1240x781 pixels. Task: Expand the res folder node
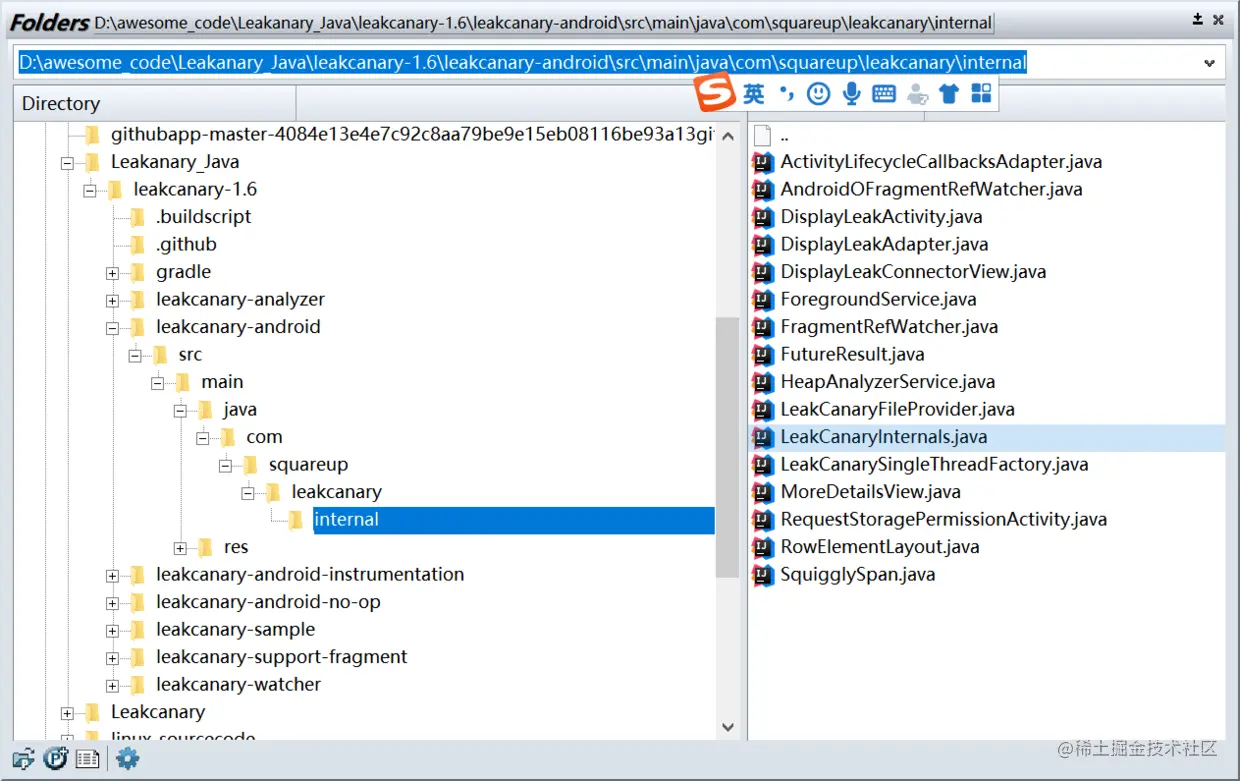pyautogui.click(x=180, y=548)
